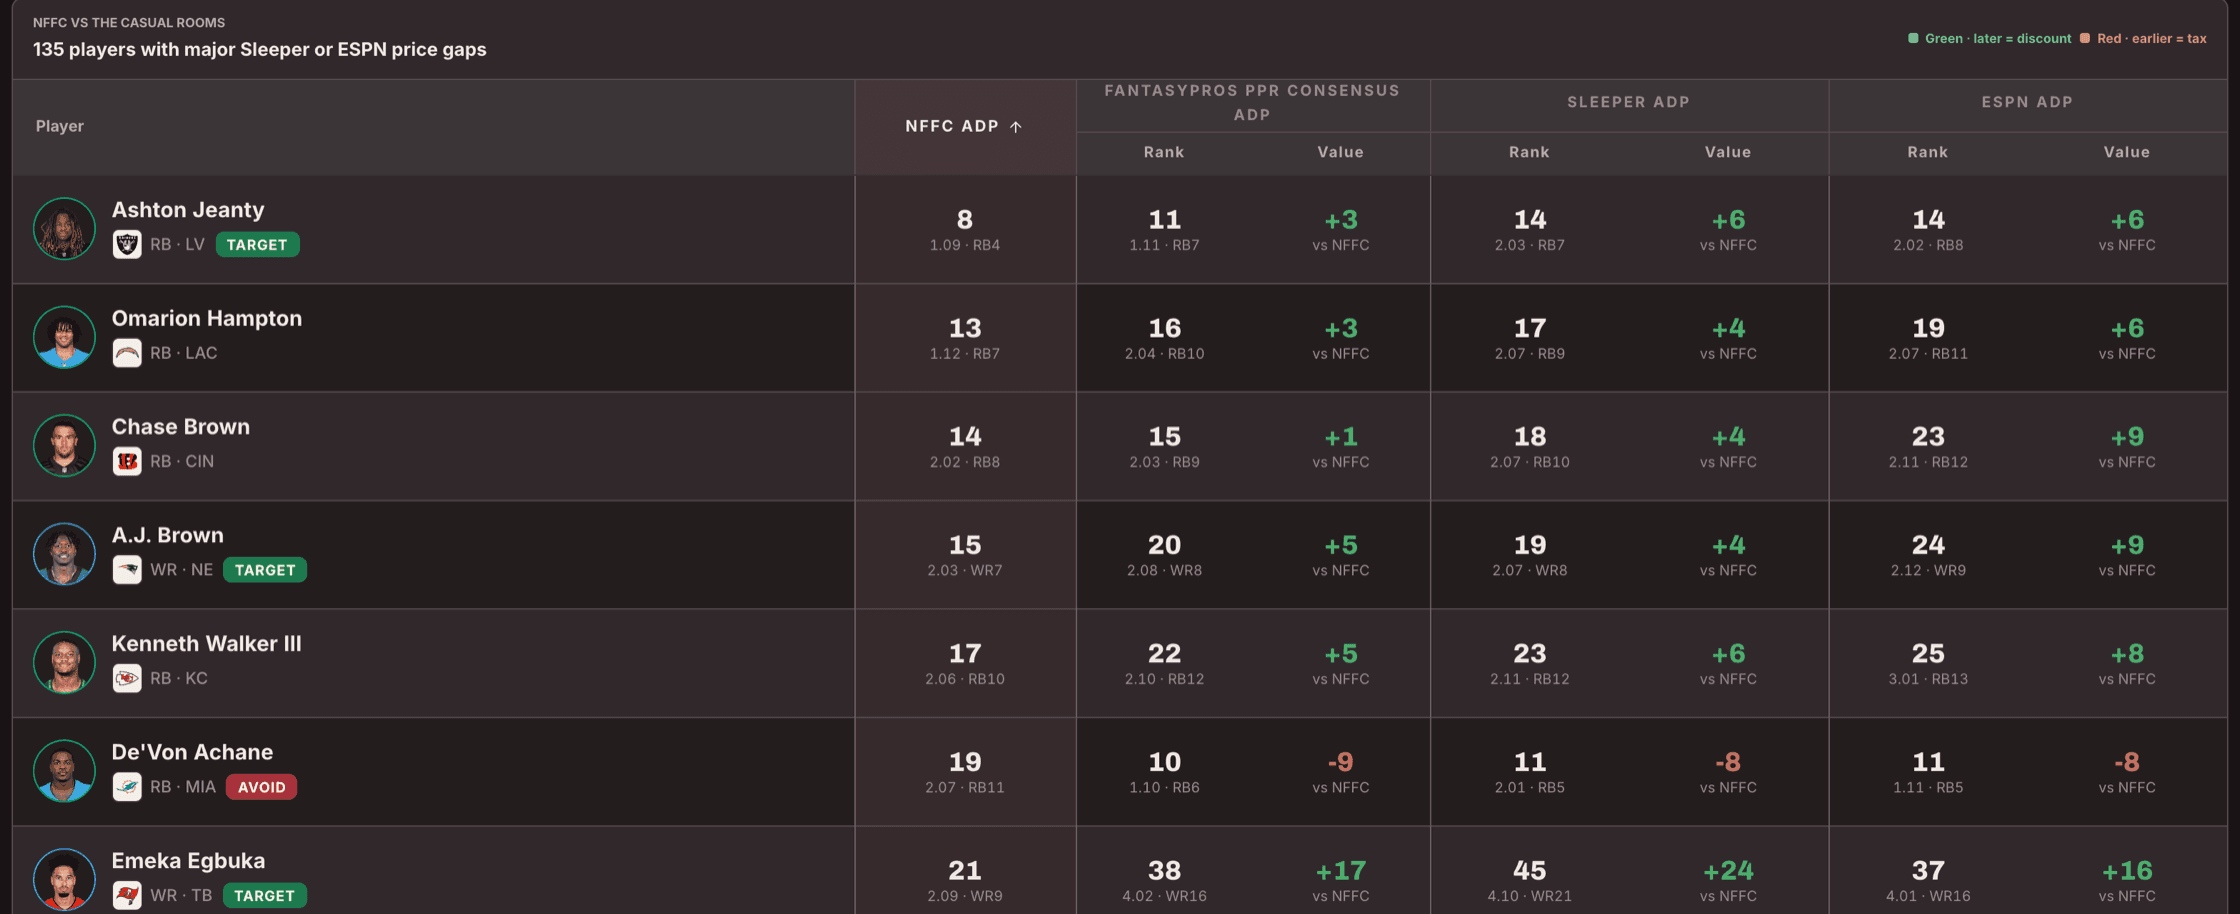This screenshot has width=2240, height=914.
Task: Click Rank subheader under FantasyPros consensus
Action: [x=1164, y=152]
